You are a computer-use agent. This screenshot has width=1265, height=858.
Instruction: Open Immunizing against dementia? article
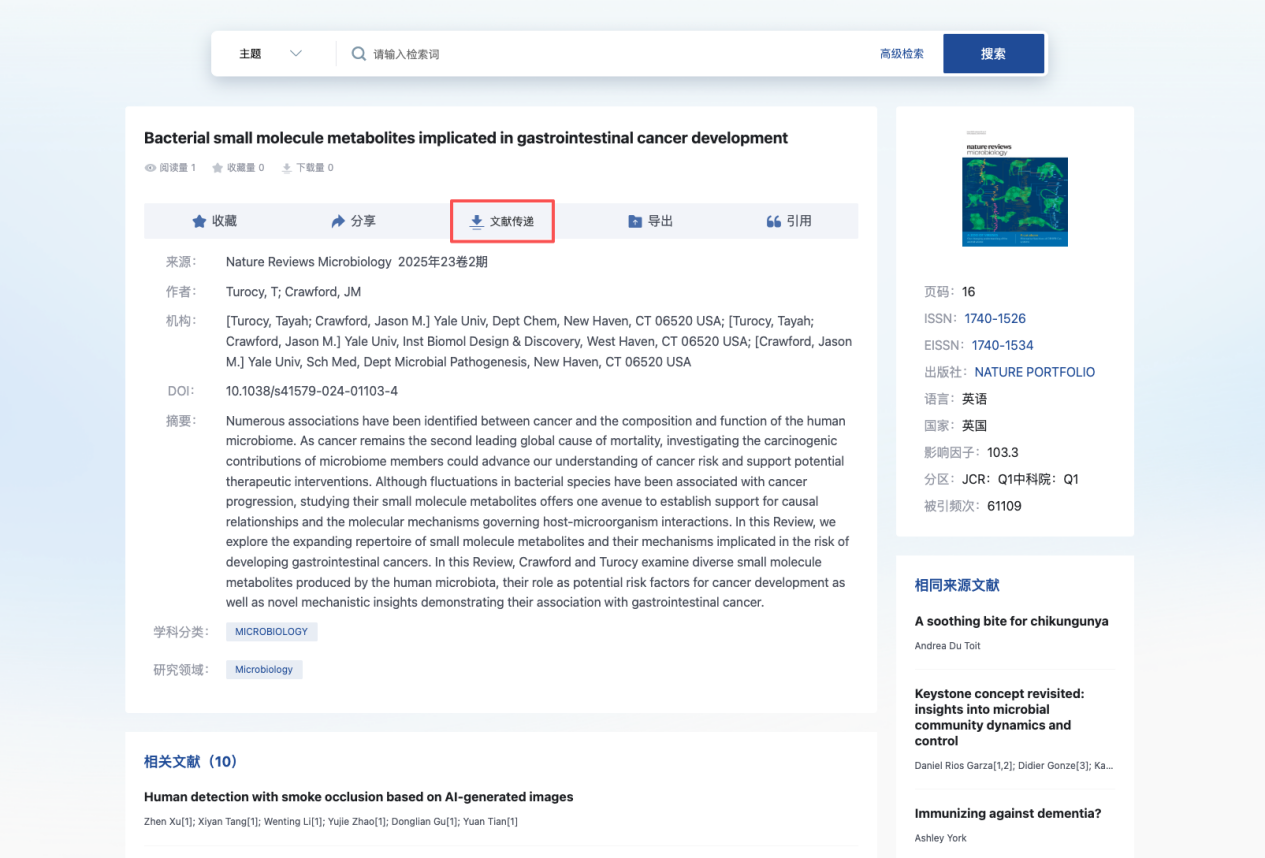coord(1008,813)
